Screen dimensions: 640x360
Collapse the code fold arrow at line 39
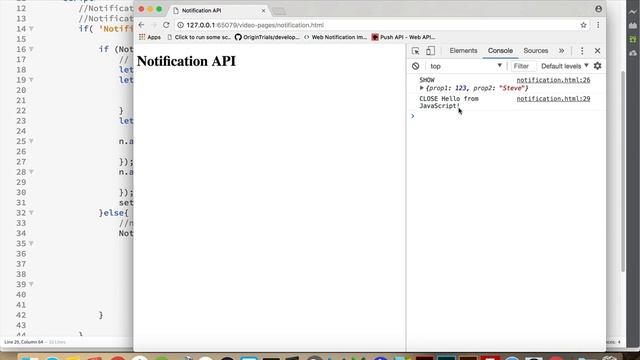[31, 284]
